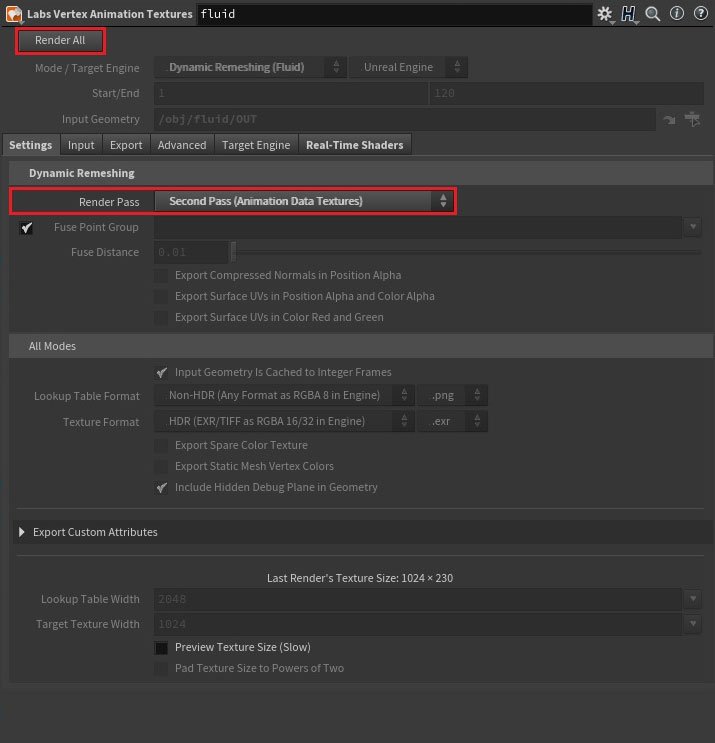The width and height of the screenshot is (715, 743).
Task: Open the parameter search magnifier
Action: click(653, 14)
